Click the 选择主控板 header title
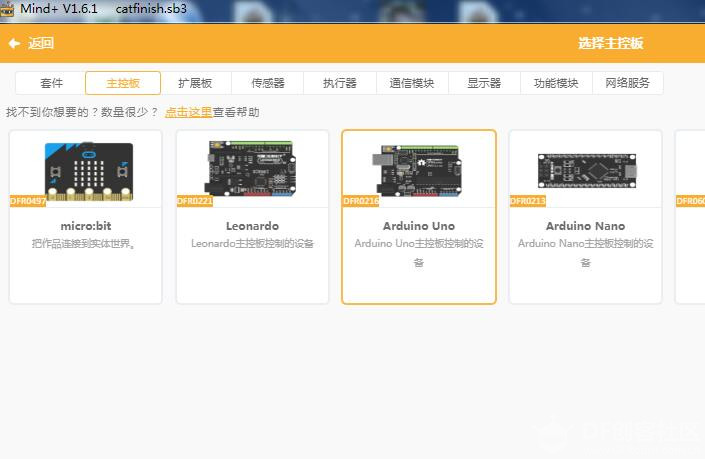This screenshot has height=459, width=705. (611, 43)
